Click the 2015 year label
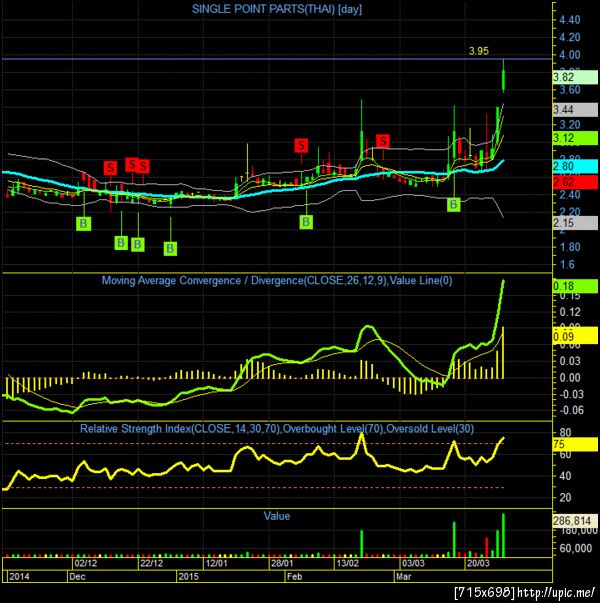 click(188, 576)
